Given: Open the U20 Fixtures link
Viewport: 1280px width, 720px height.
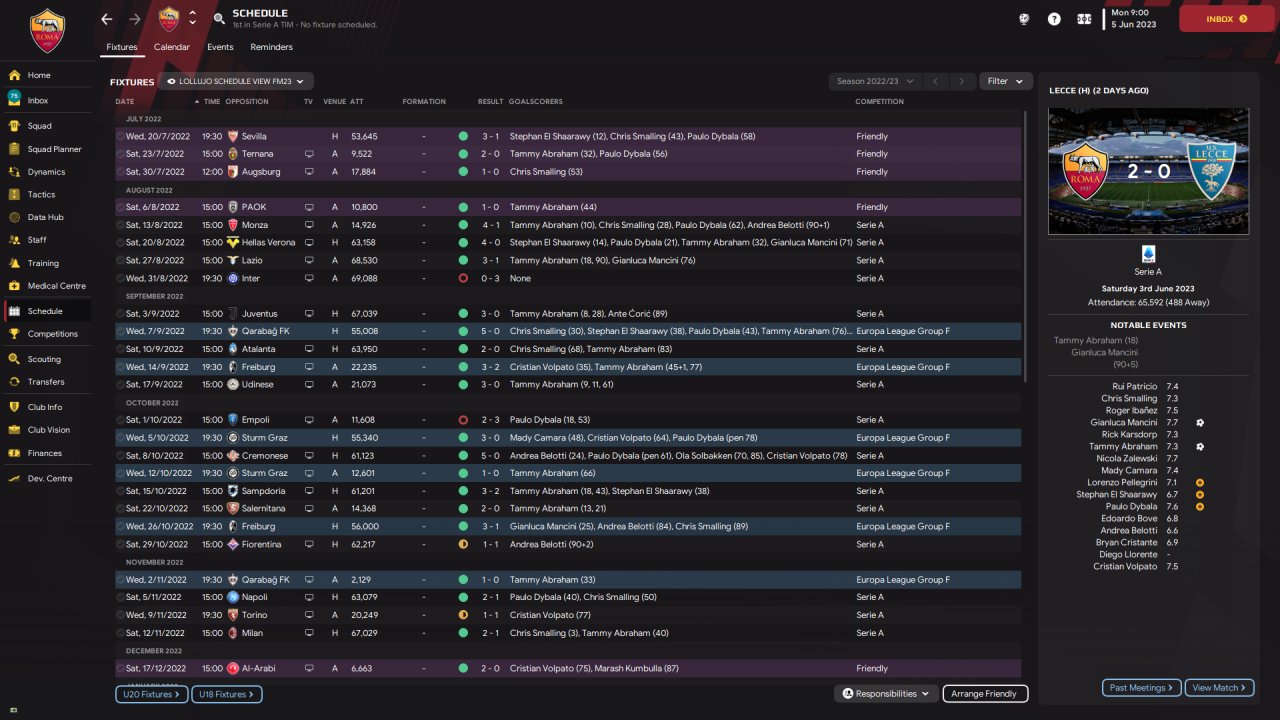Looking at the screenshot, I should 151,693.
